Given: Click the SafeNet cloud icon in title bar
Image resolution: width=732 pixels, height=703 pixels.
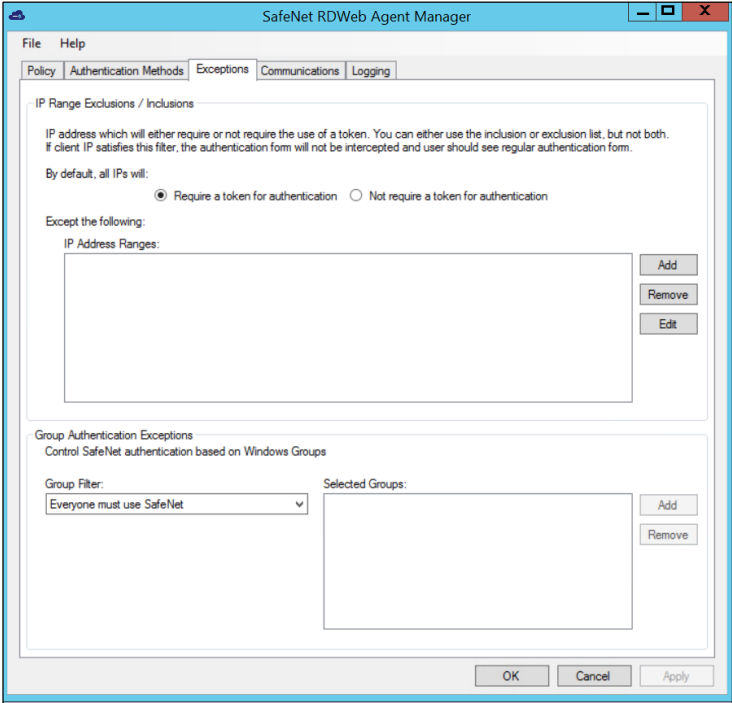Looking at the screenshot, I should 17,16.
